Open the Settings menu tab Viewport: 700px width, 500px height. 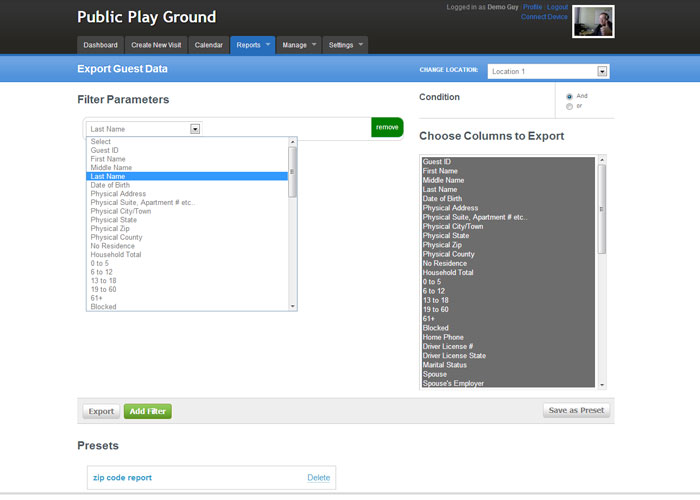pyautogui.click(x=345, y=45)
